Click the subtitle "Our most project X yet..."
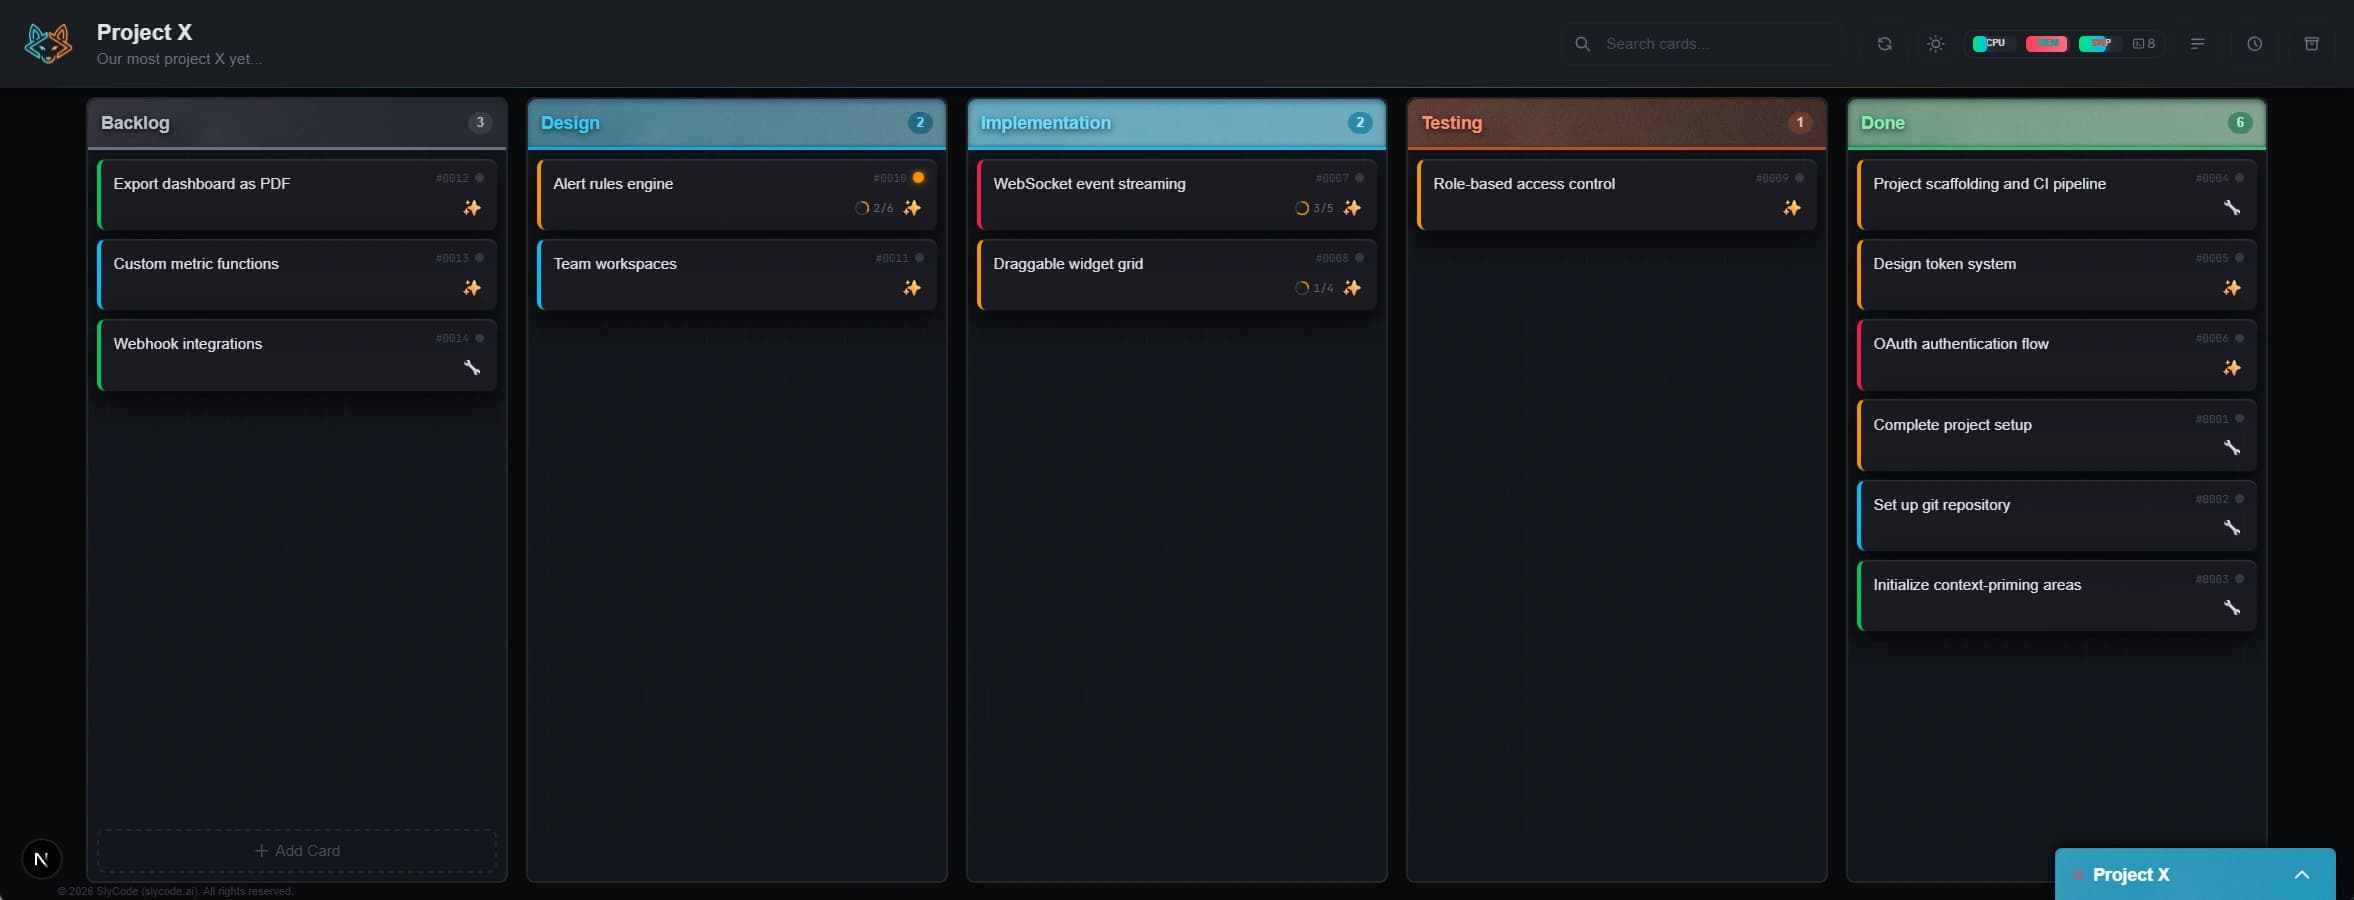The image size is (2354, 900). 179,59
